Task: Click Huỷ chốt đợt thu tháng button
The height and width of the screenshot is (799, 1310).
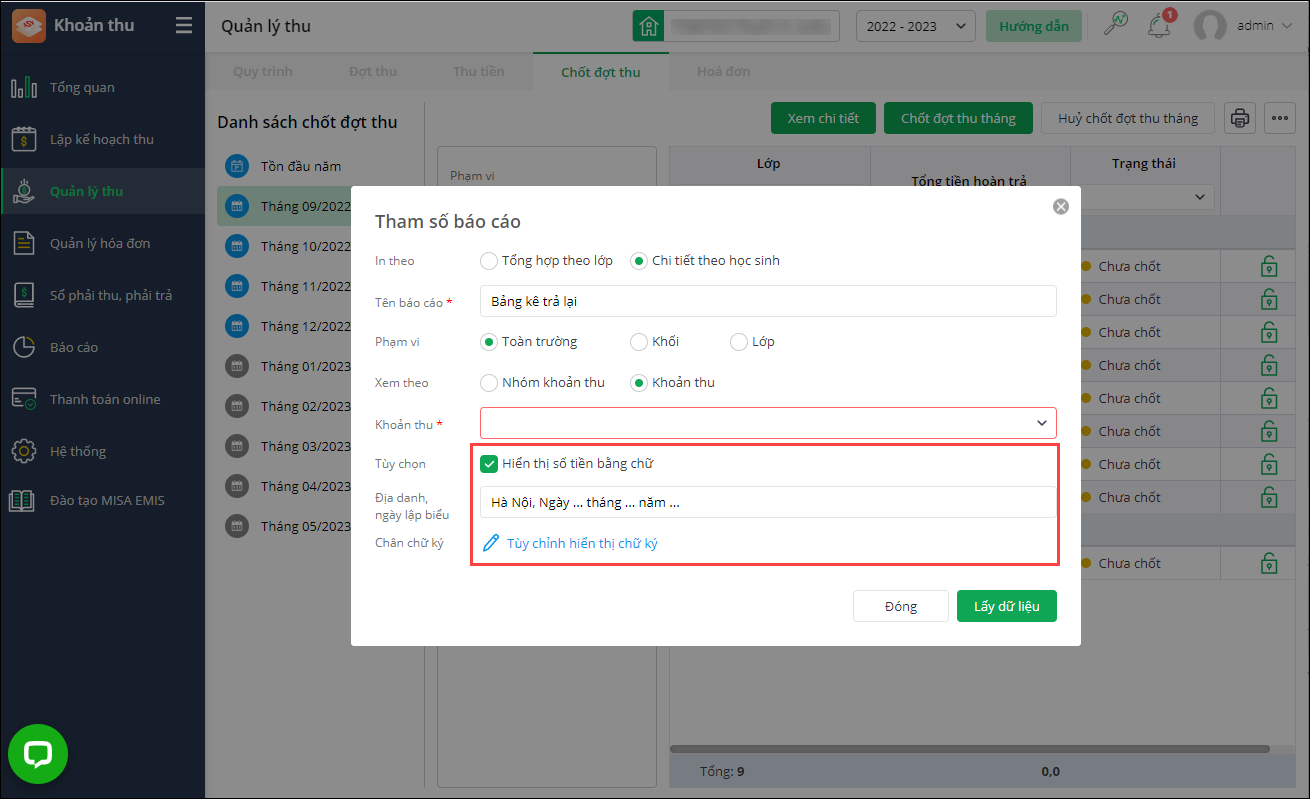Action: tap(1128, 118)
